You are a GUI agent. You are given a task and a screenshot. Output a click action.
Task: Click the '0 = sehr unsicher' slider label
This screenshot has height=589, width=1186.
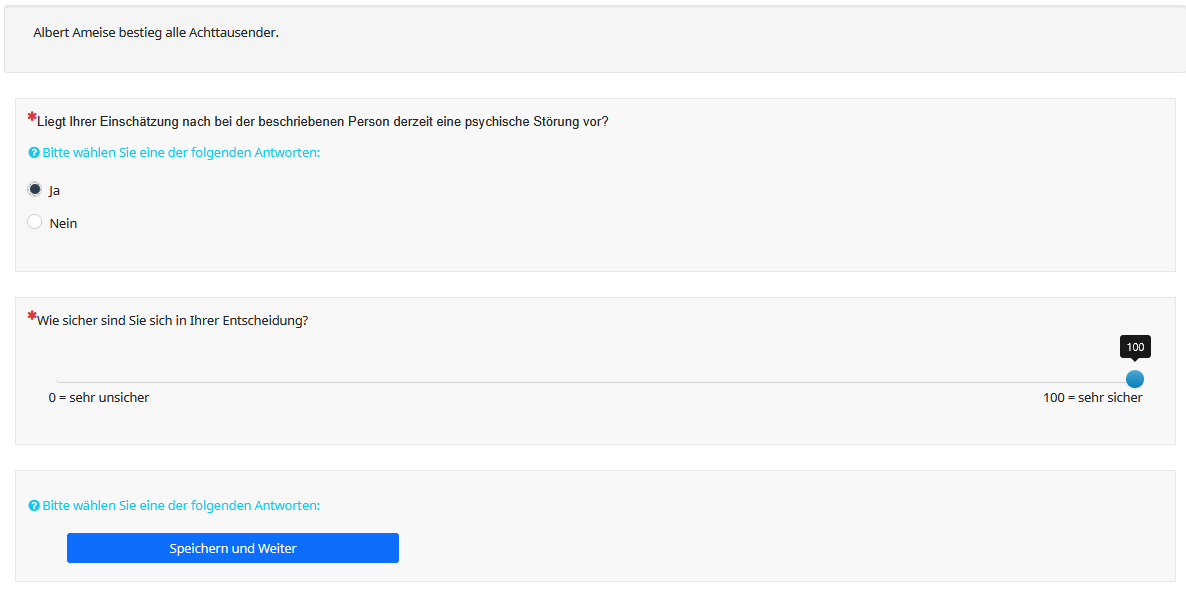tap(99, 398)
